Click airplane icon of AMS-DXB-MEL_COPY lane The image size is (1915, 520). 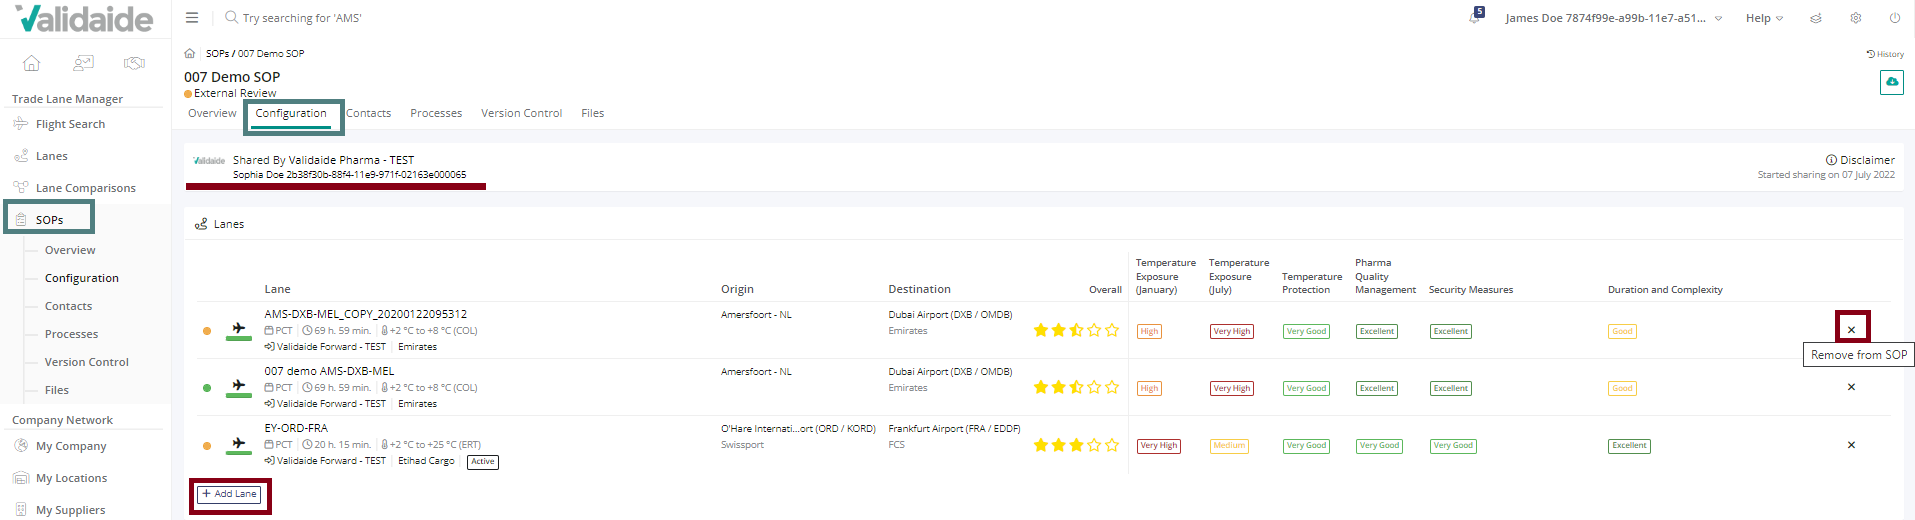[x=238, y=328]
